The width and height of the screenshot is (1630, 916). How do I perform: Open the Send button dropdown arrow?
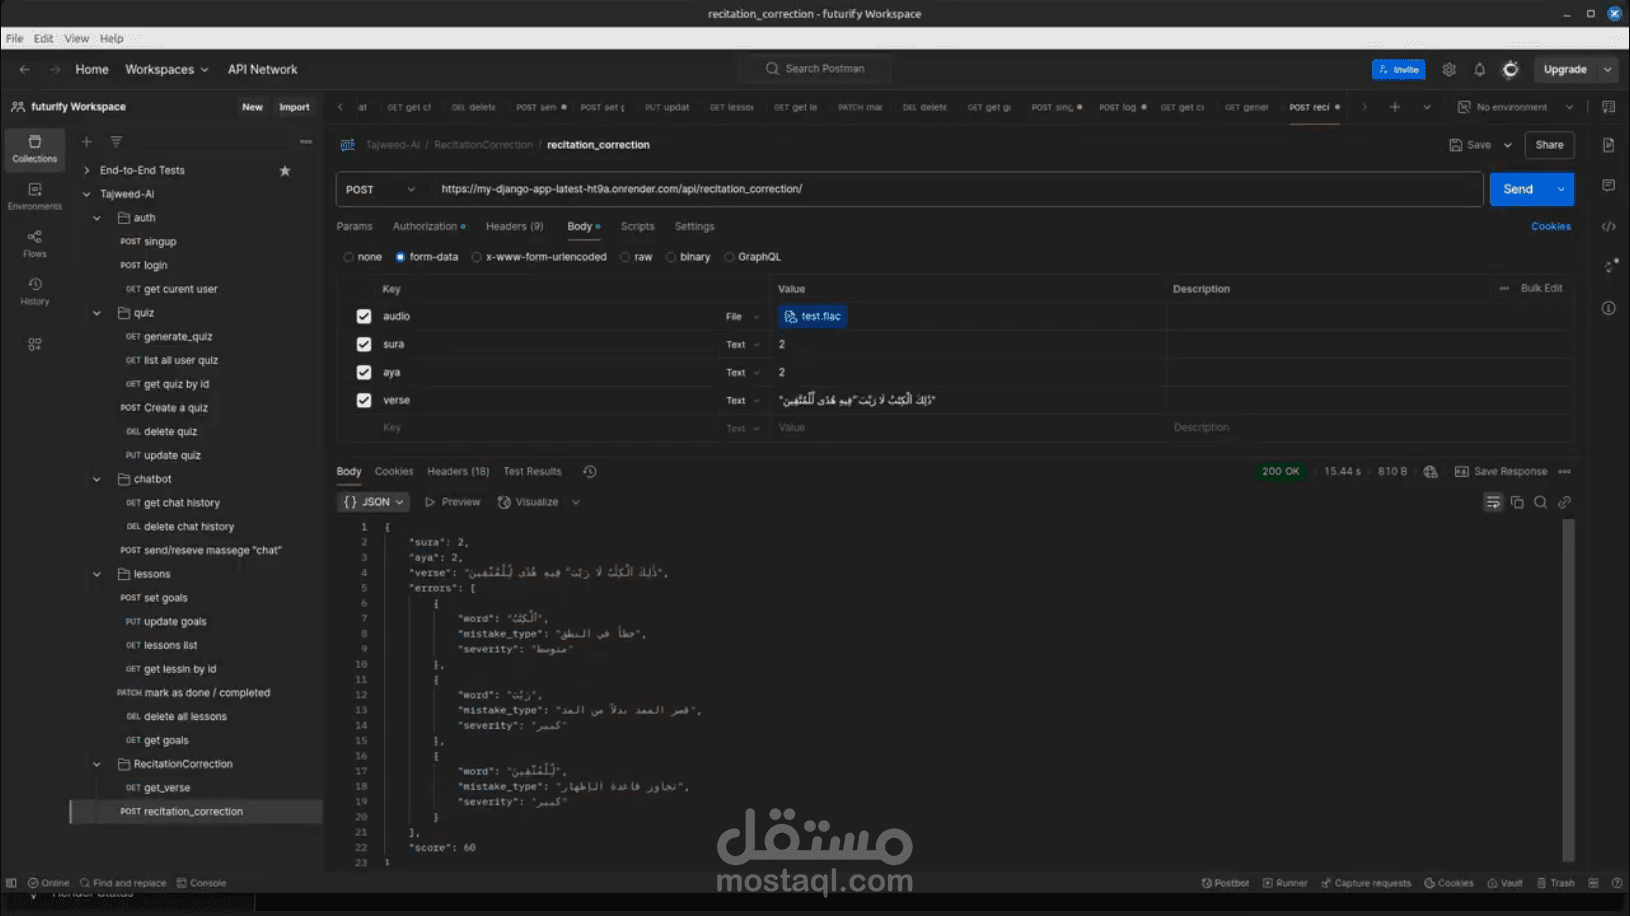[1561, 189]
